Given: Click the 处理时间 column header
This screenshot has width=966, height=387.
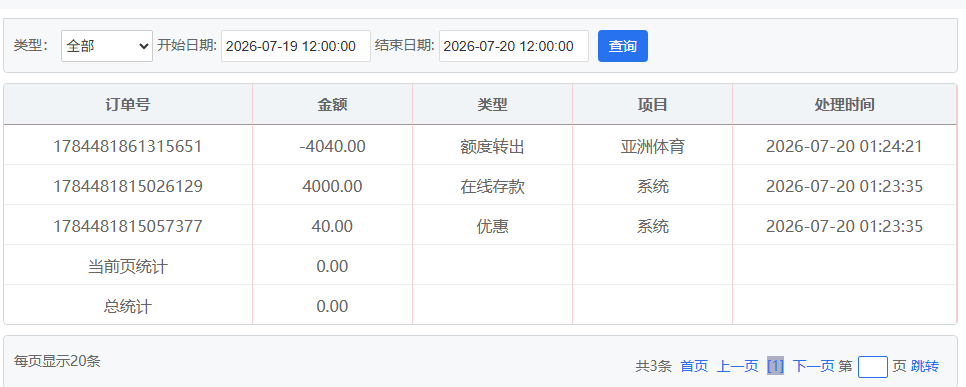Looking at the screenshot, I should click(845, 105).
